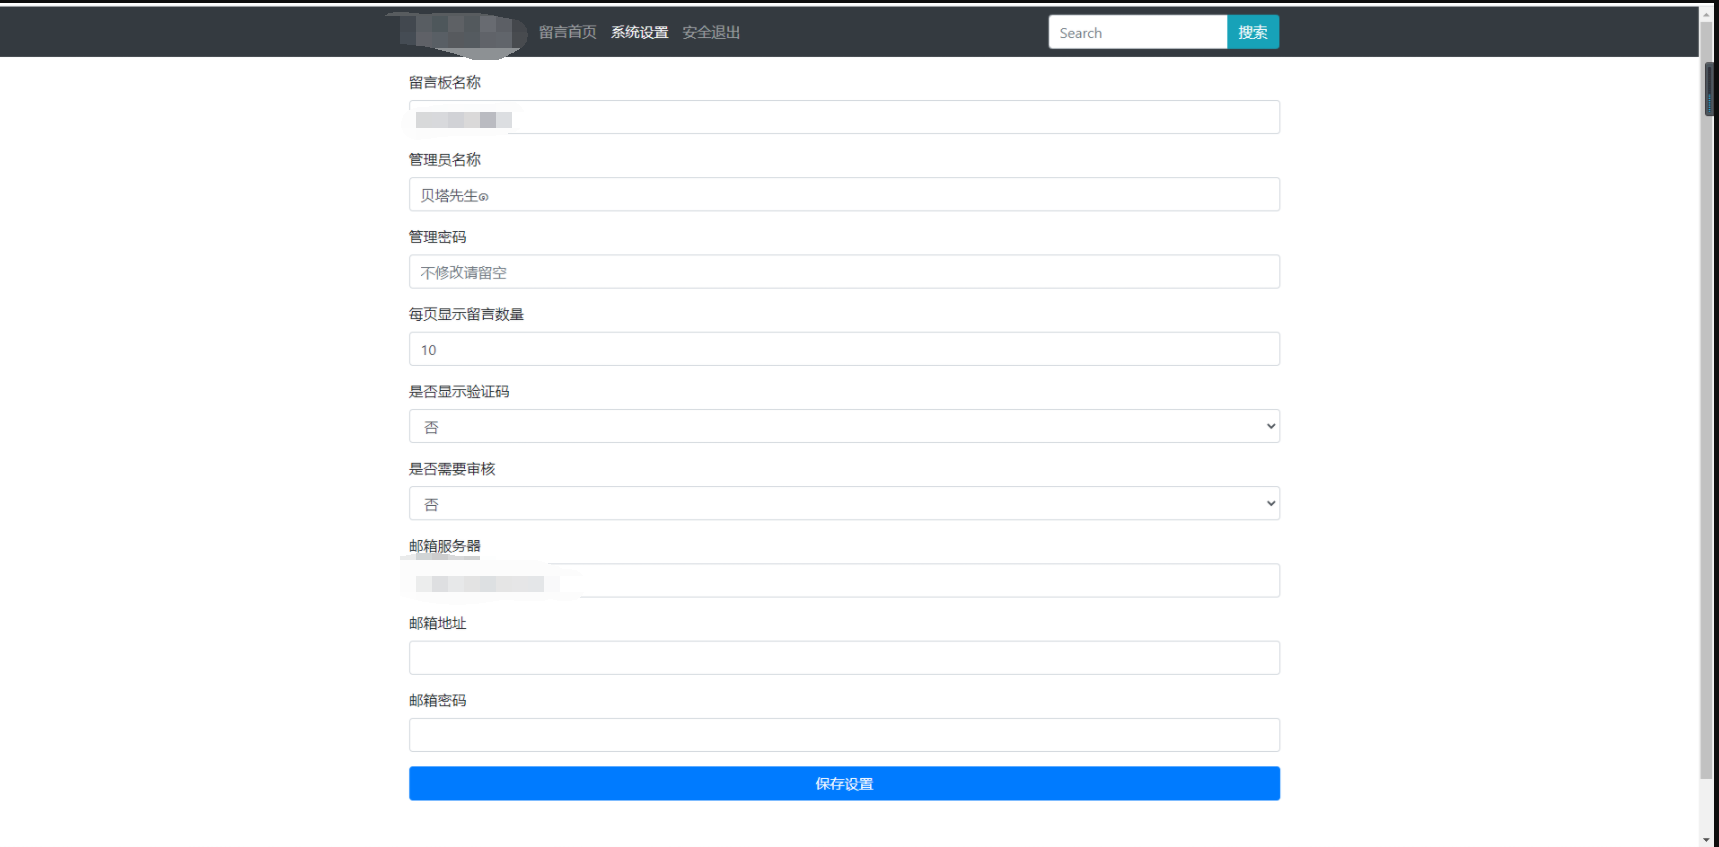
Task: Click the empty 邮箱密码 field
Action: [x=844, y=735]
